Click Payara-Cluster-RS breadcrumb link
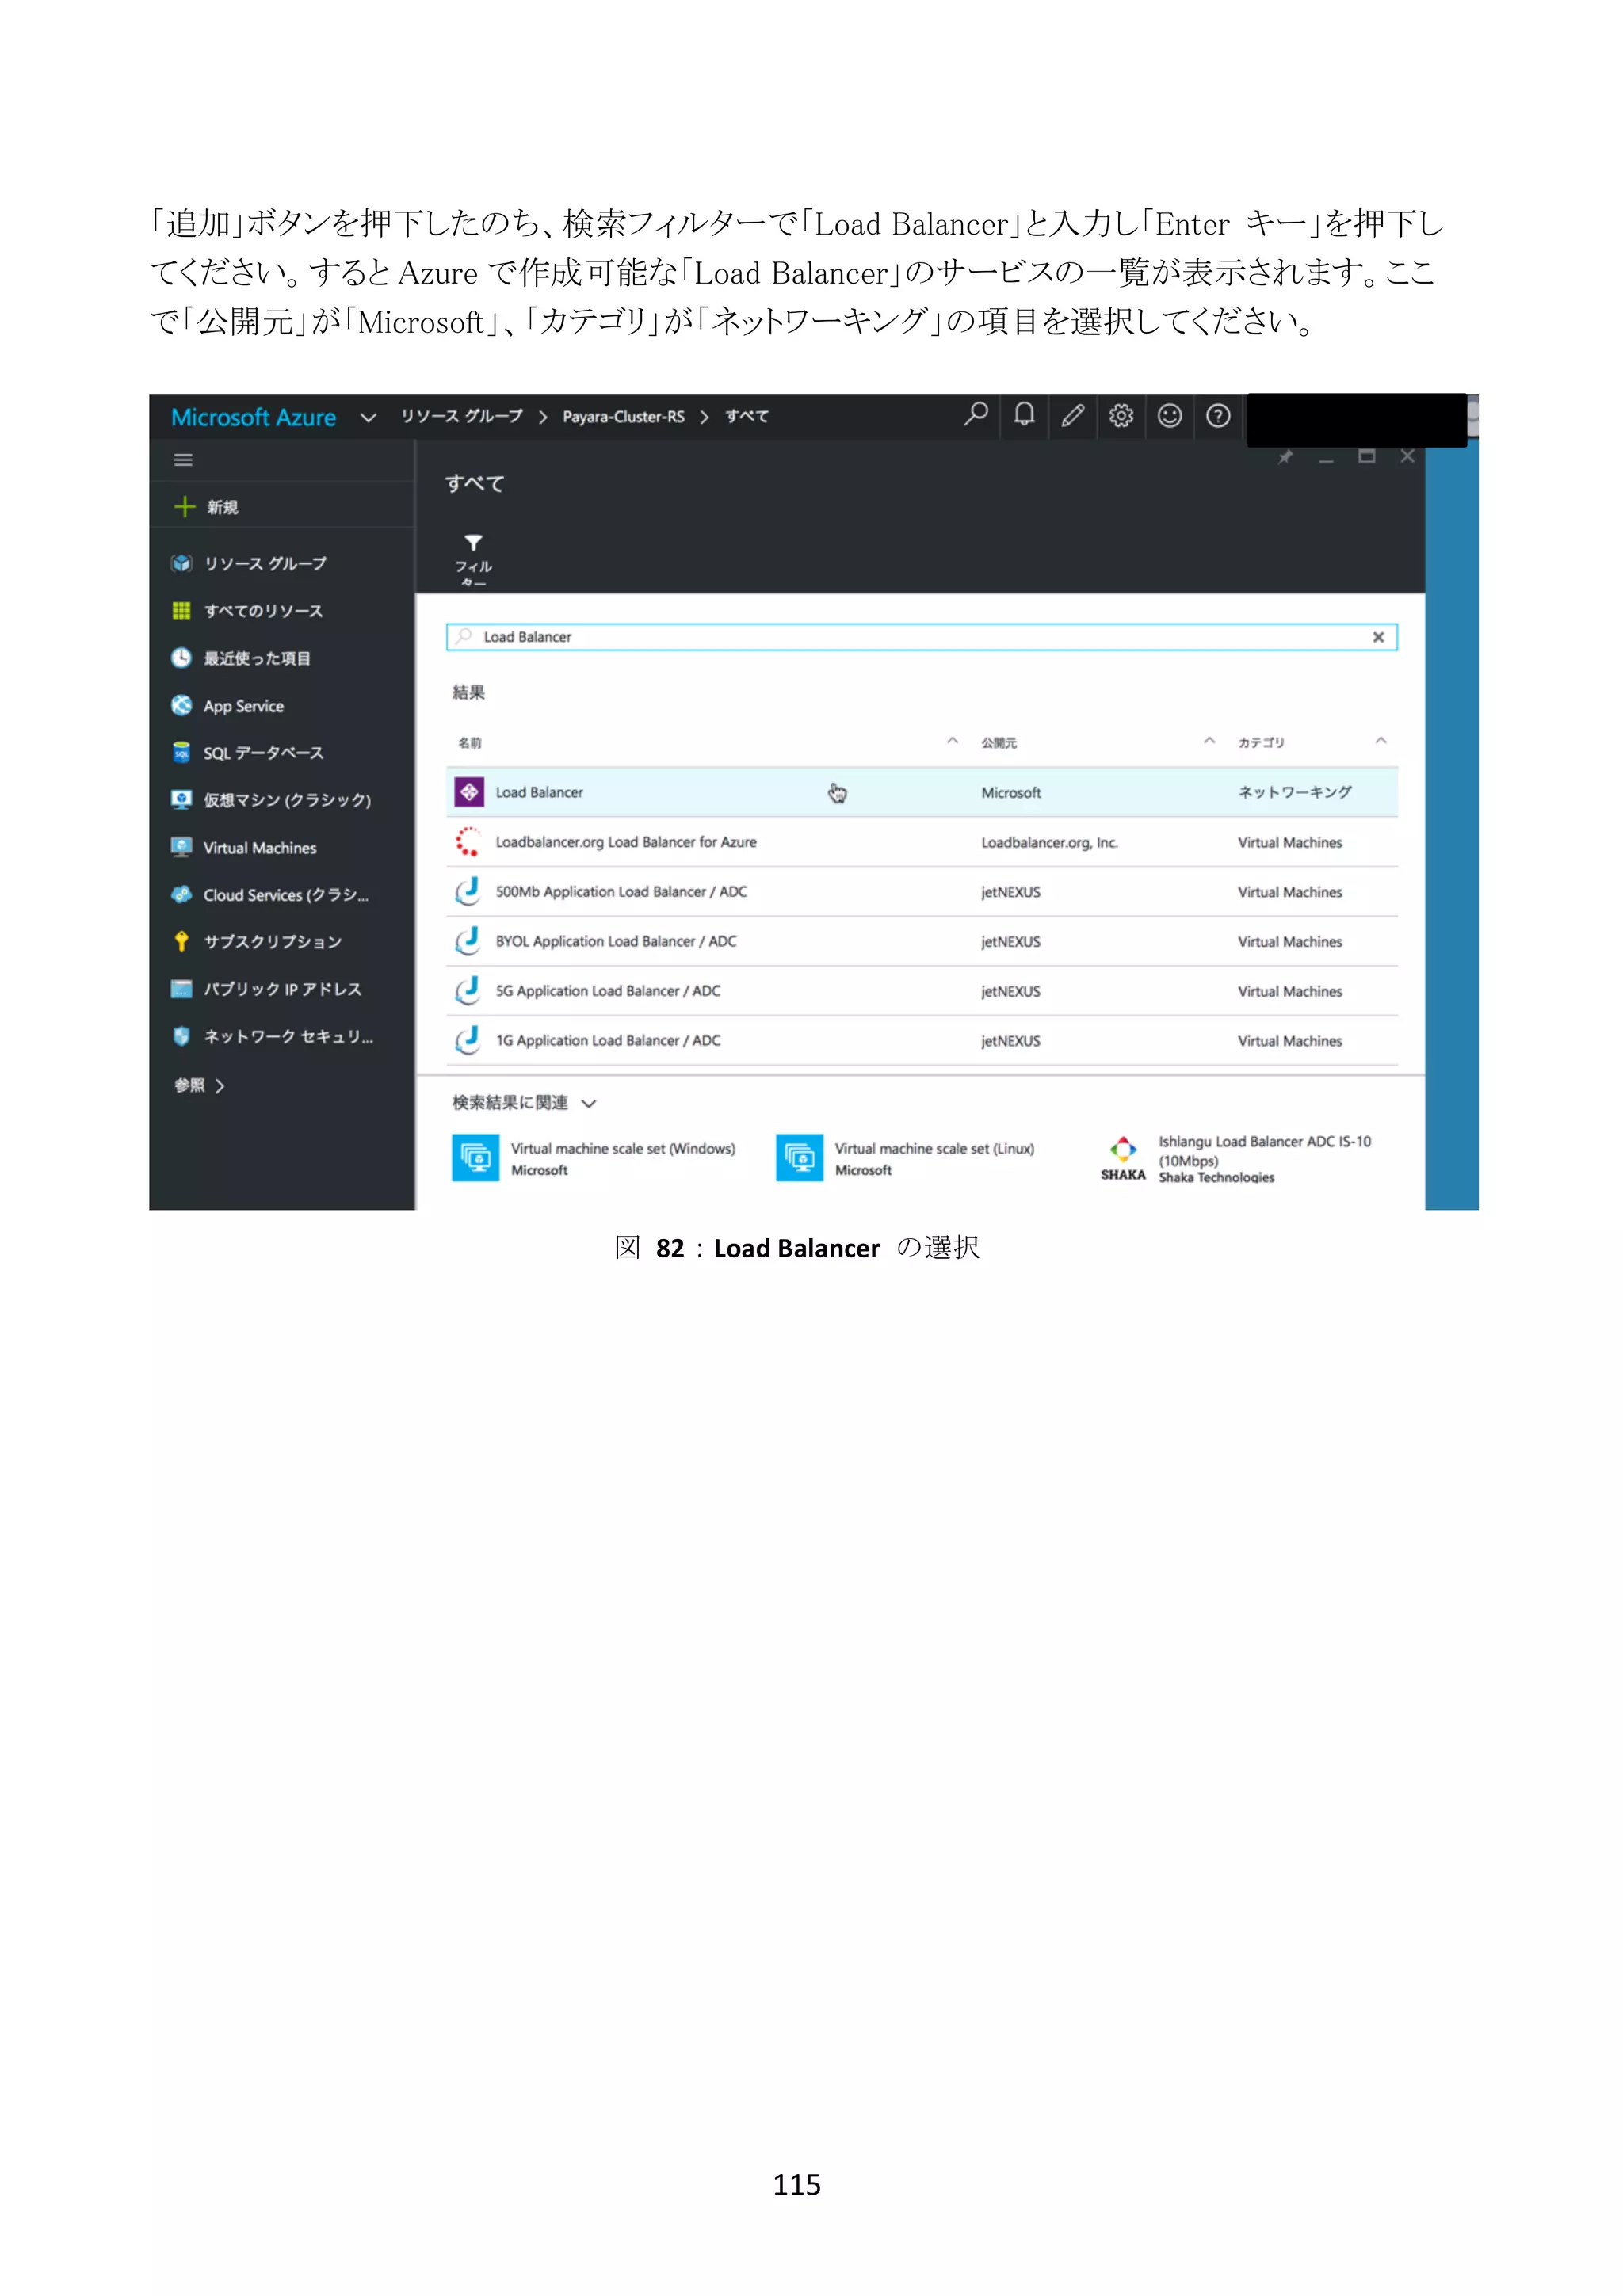 623,417
